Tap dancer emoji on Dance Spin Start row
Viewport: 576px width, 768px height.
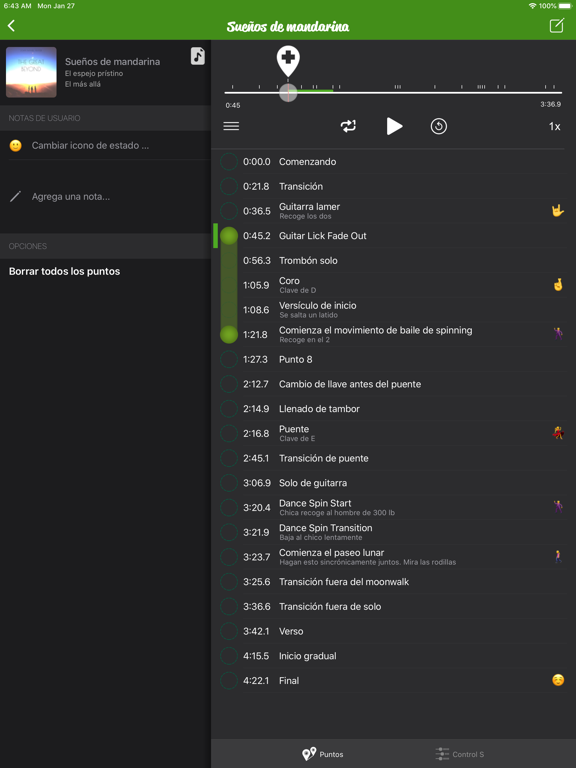(558, 507)
